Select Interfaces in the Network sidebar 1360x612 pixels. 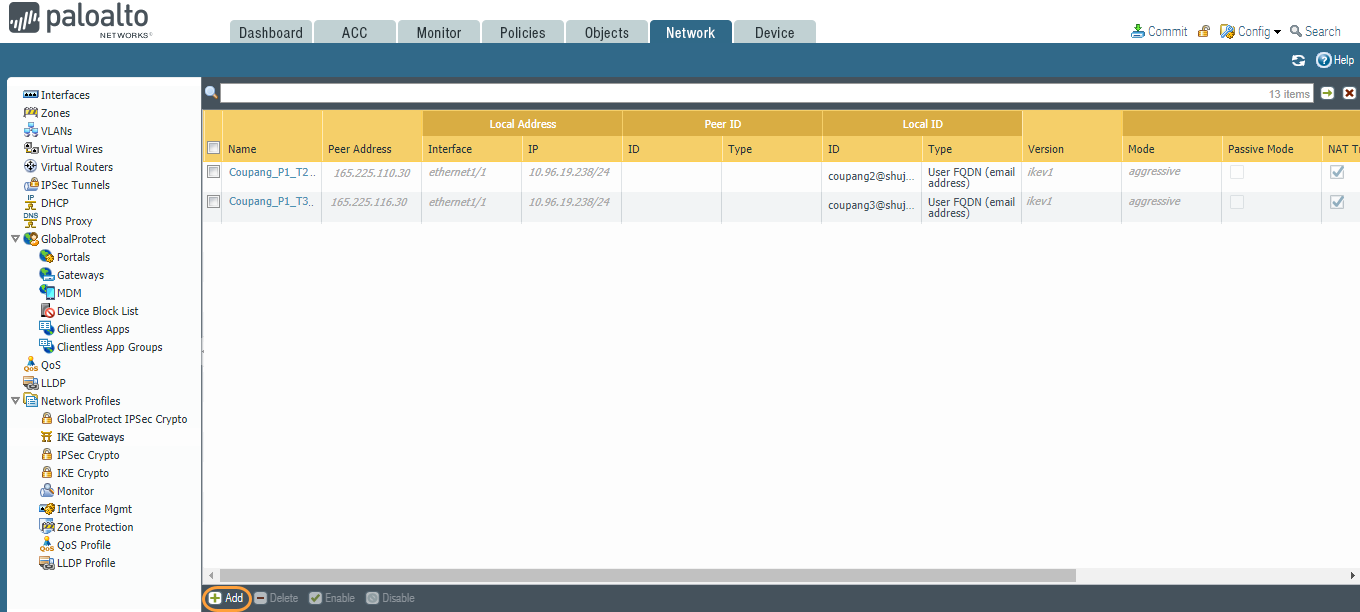click(x=64, y=94)
